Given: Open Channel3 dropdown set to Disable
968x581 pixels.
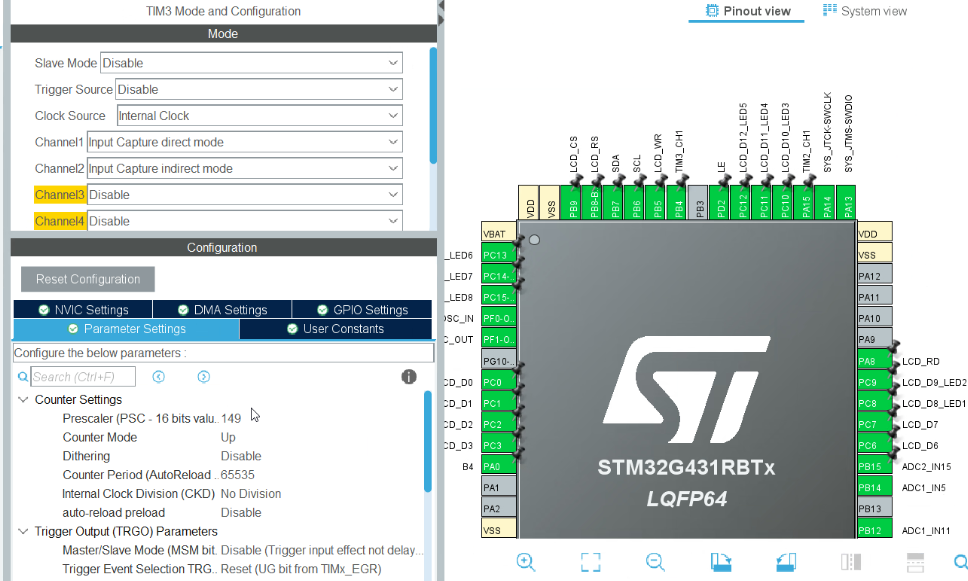Looking at the screenshot, I should pos(244,195).
